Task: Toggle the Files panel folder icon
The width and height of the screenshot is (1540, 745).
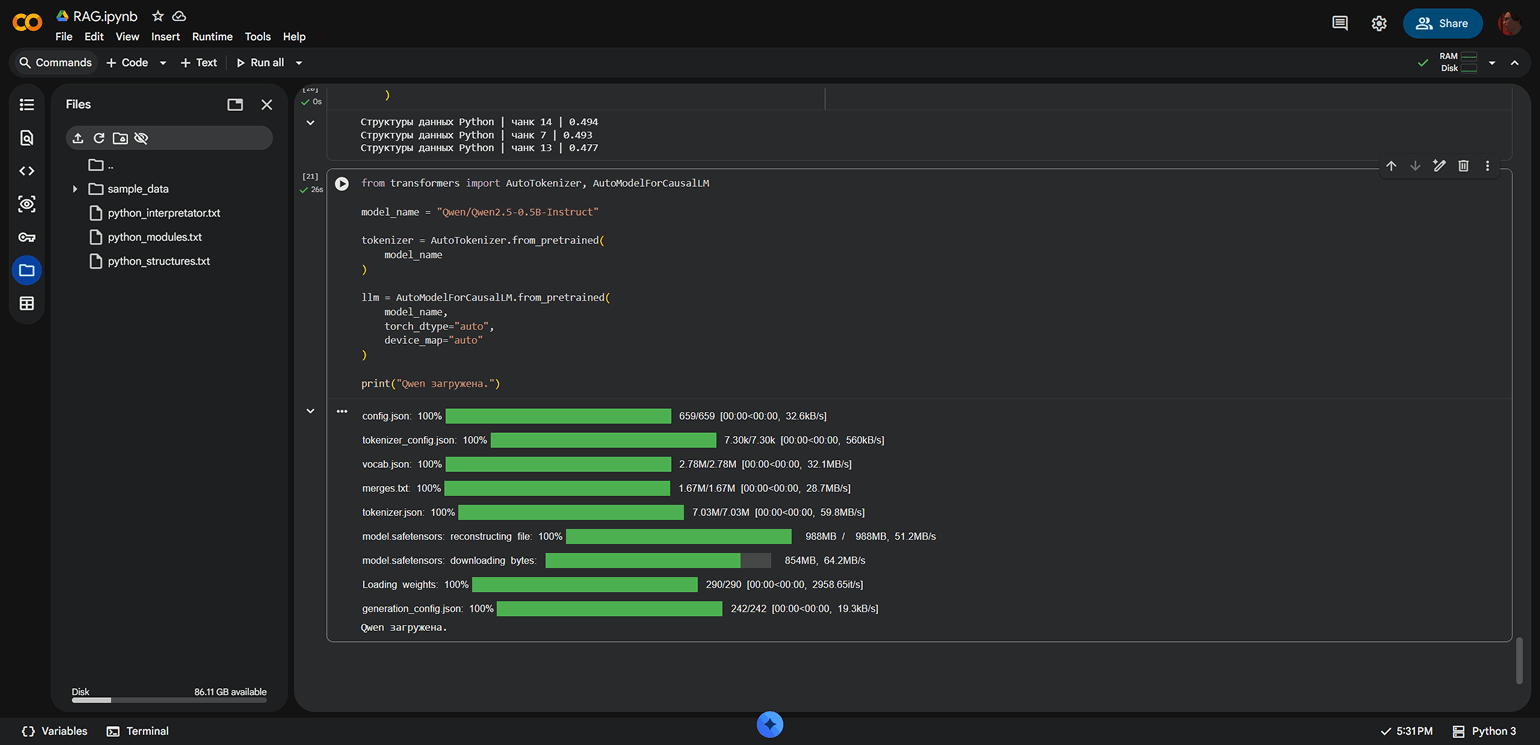Action: (x=27, y=270)
